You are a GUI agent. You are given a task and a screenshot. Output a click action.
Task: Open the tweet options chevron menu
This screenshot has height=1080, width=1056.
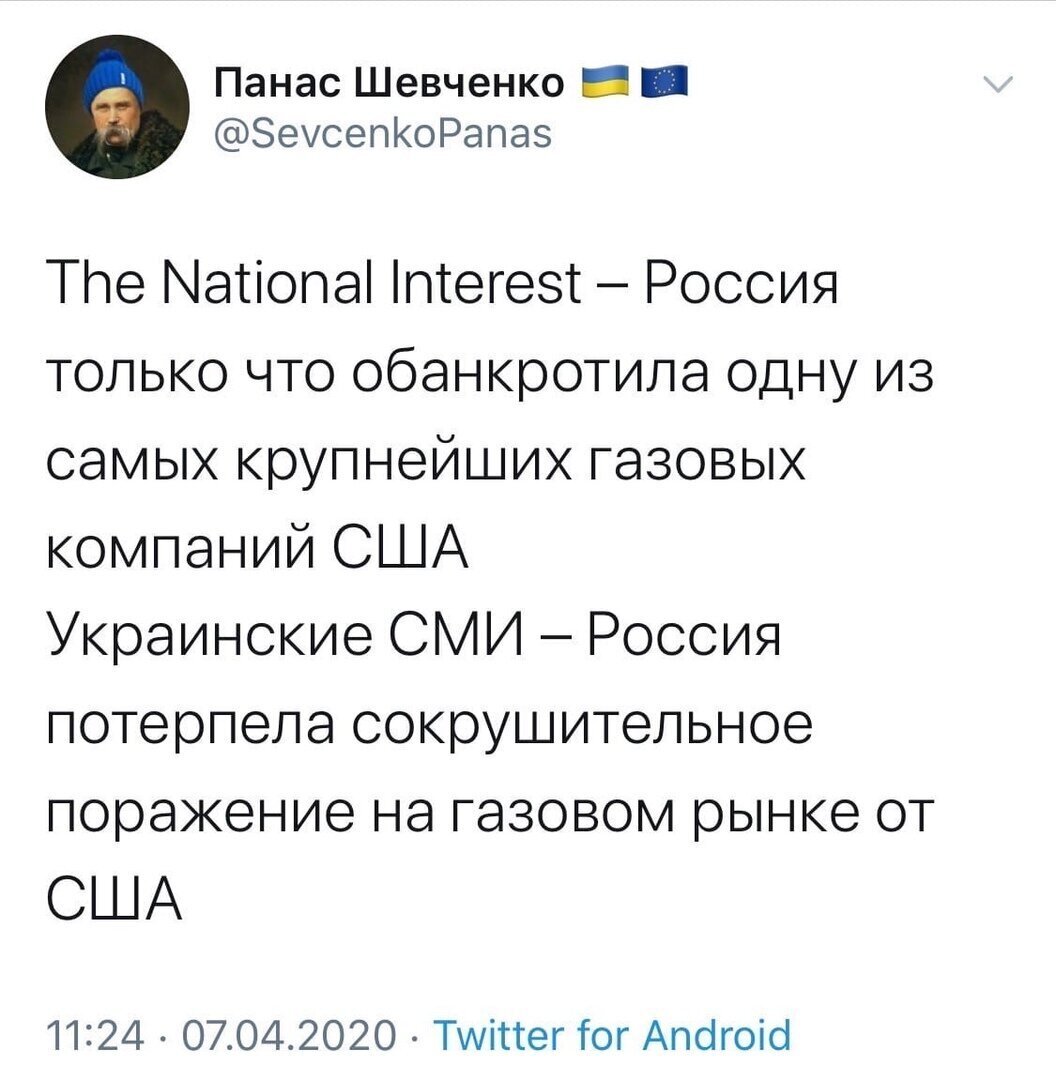[997, 84]
